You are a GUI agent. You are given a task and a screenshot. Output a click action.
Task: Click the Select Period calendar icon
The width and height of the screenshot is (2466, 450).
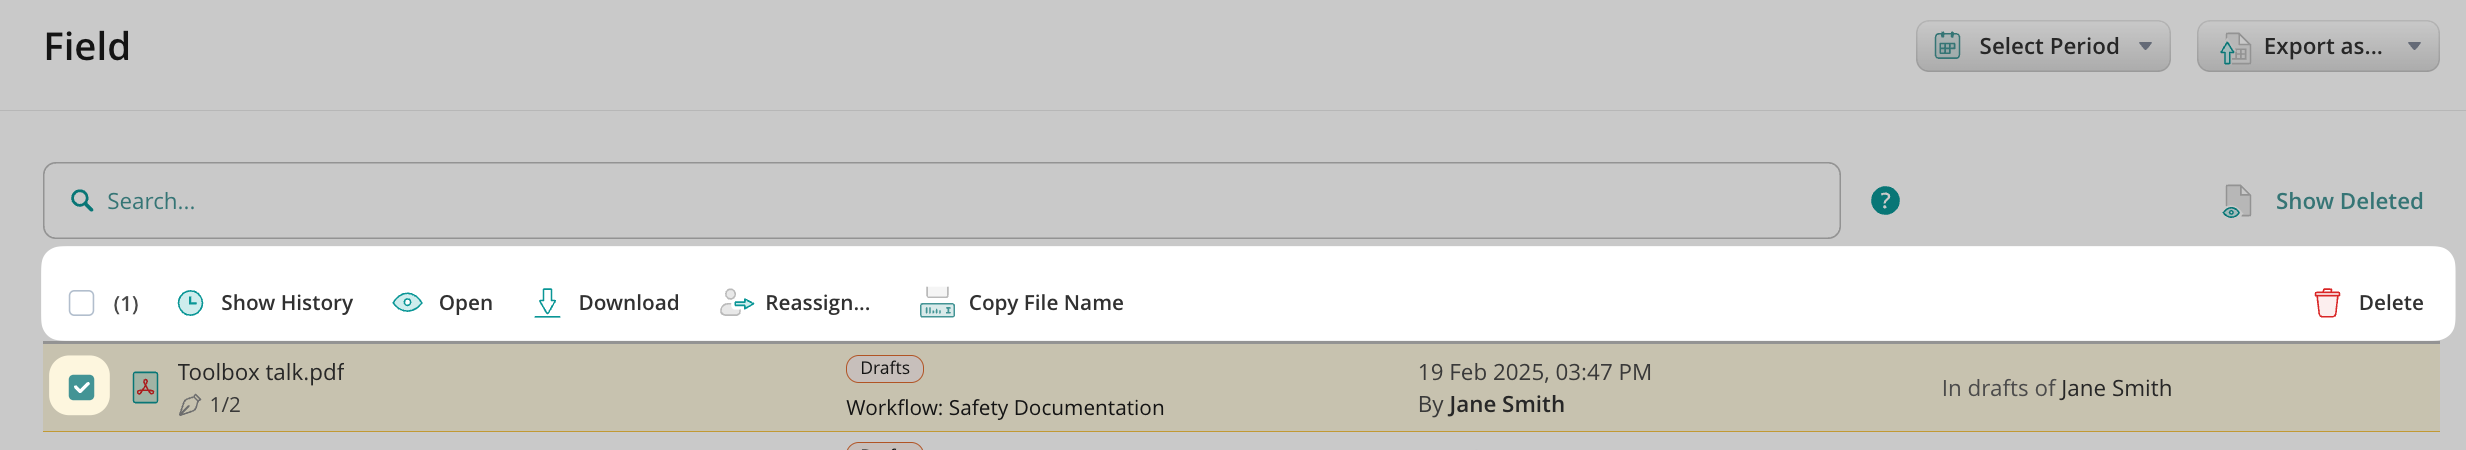[x=1947, y=46]
